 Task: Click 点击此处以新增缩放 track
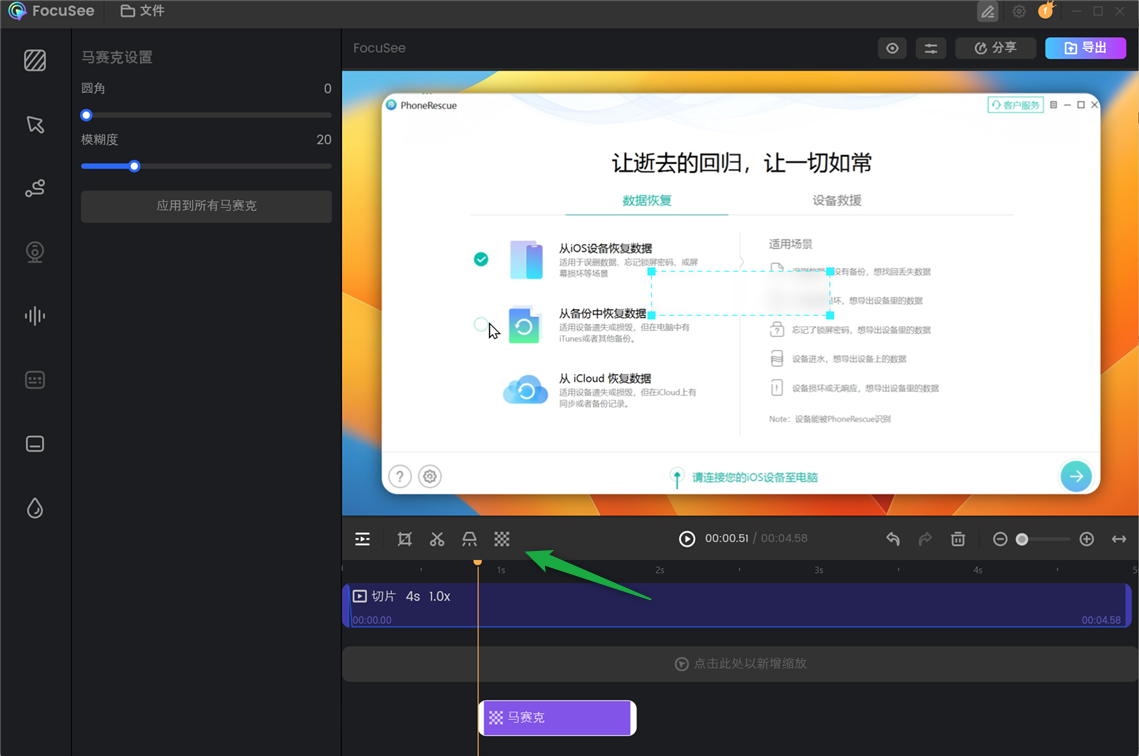click(739, 664)
